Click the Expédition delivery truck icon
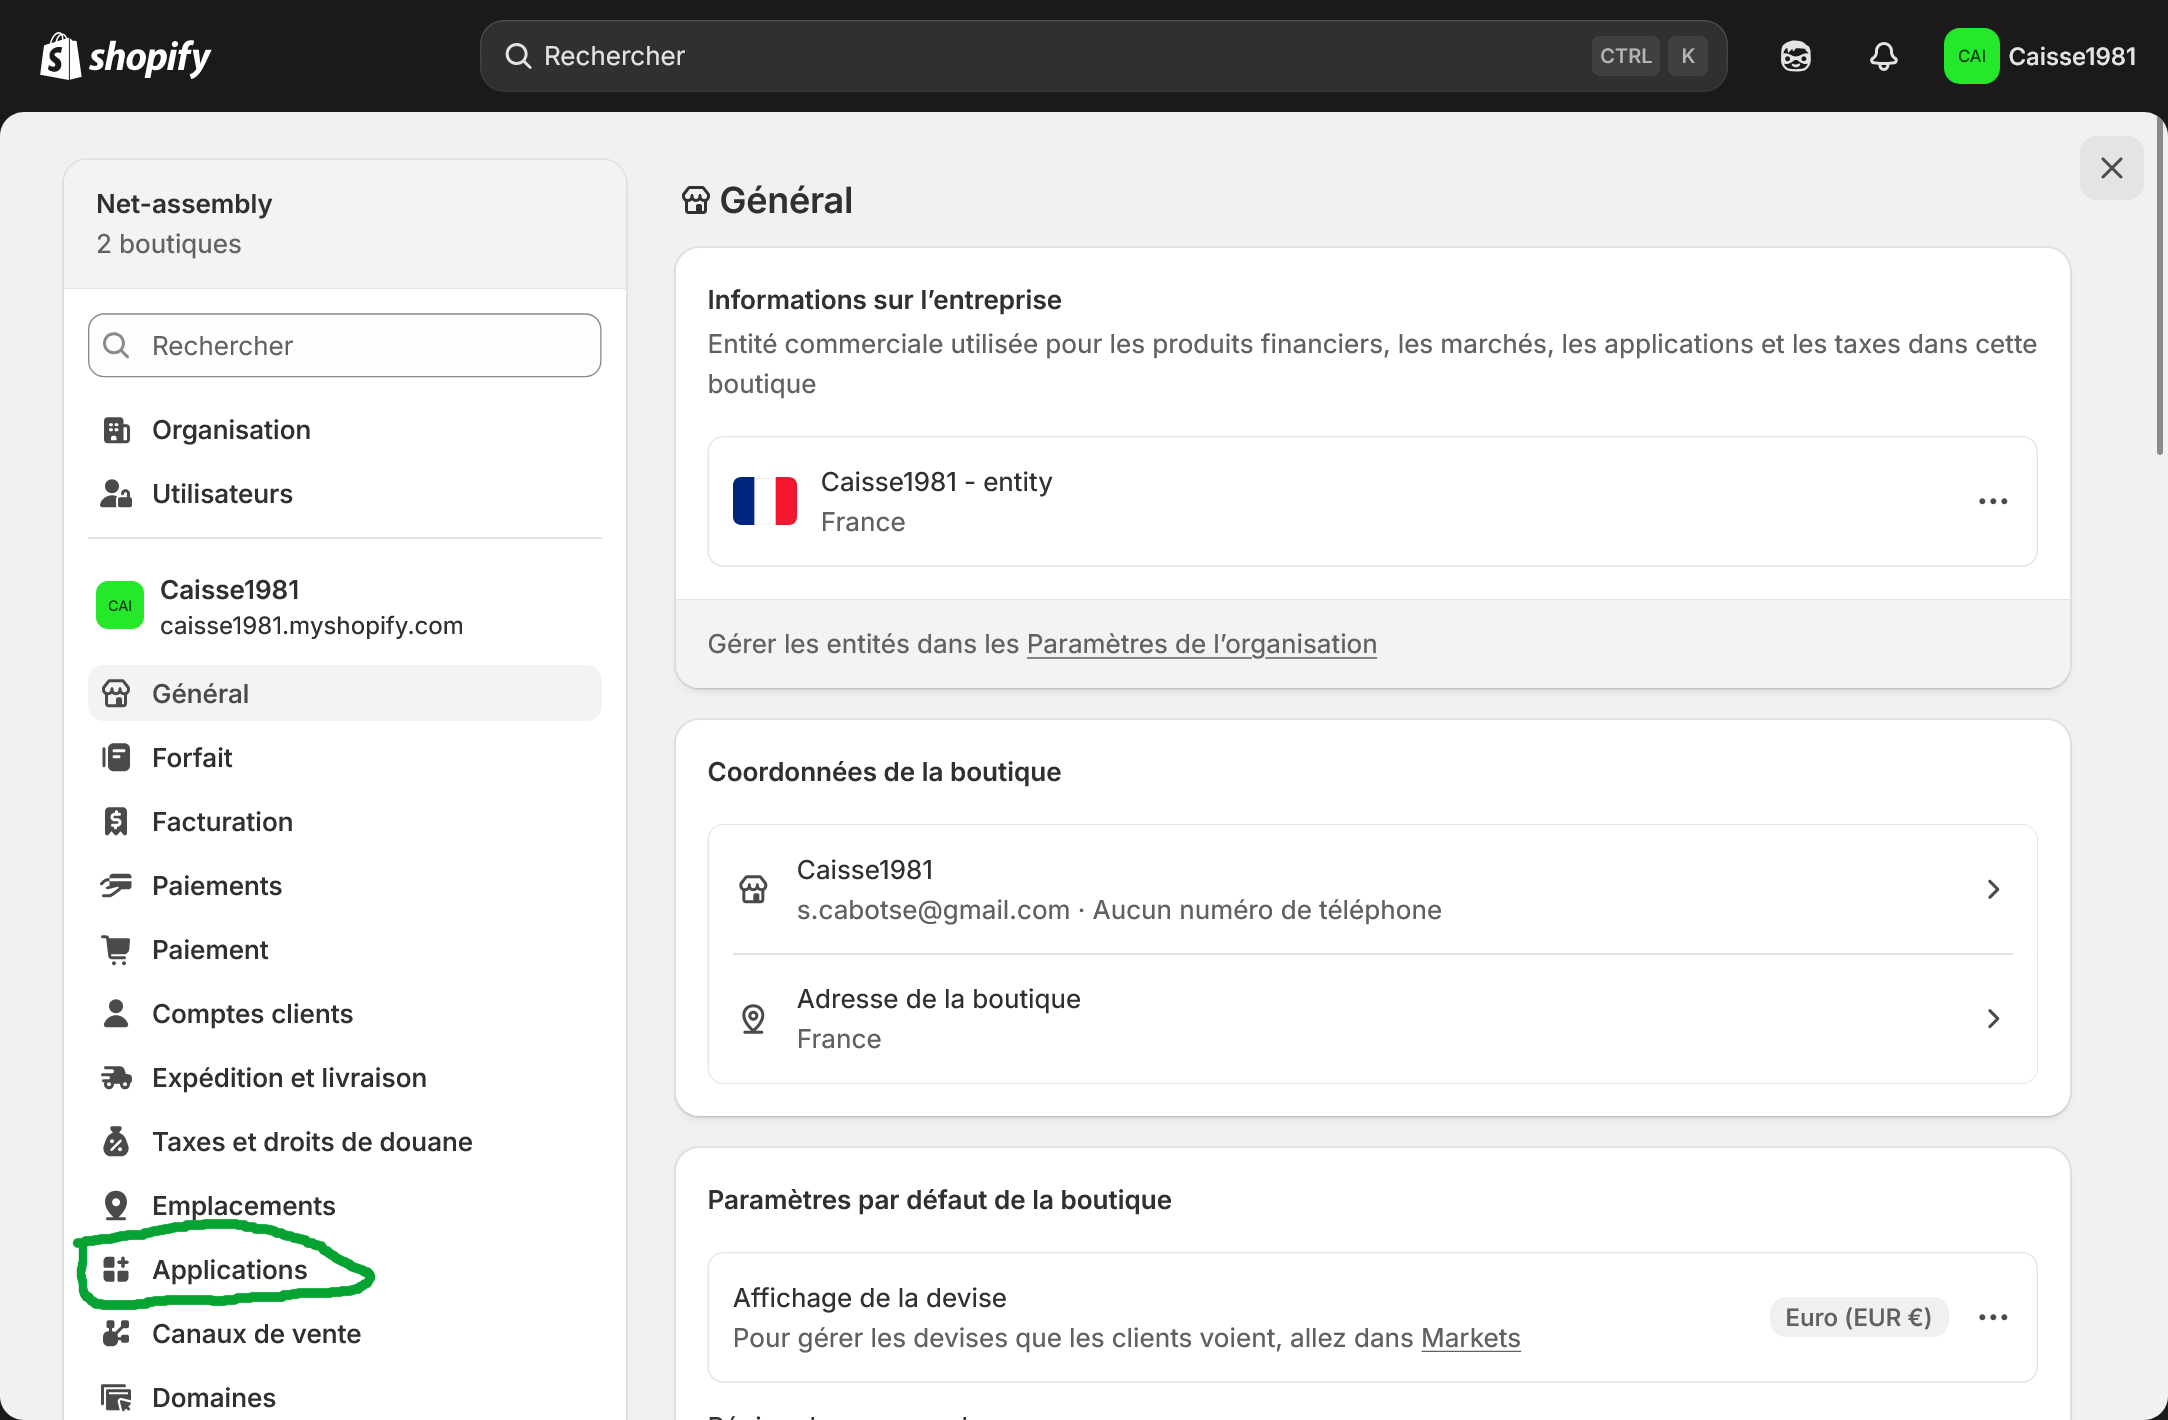This screenshot has width=2168, height=1420. pos(116,1078)
